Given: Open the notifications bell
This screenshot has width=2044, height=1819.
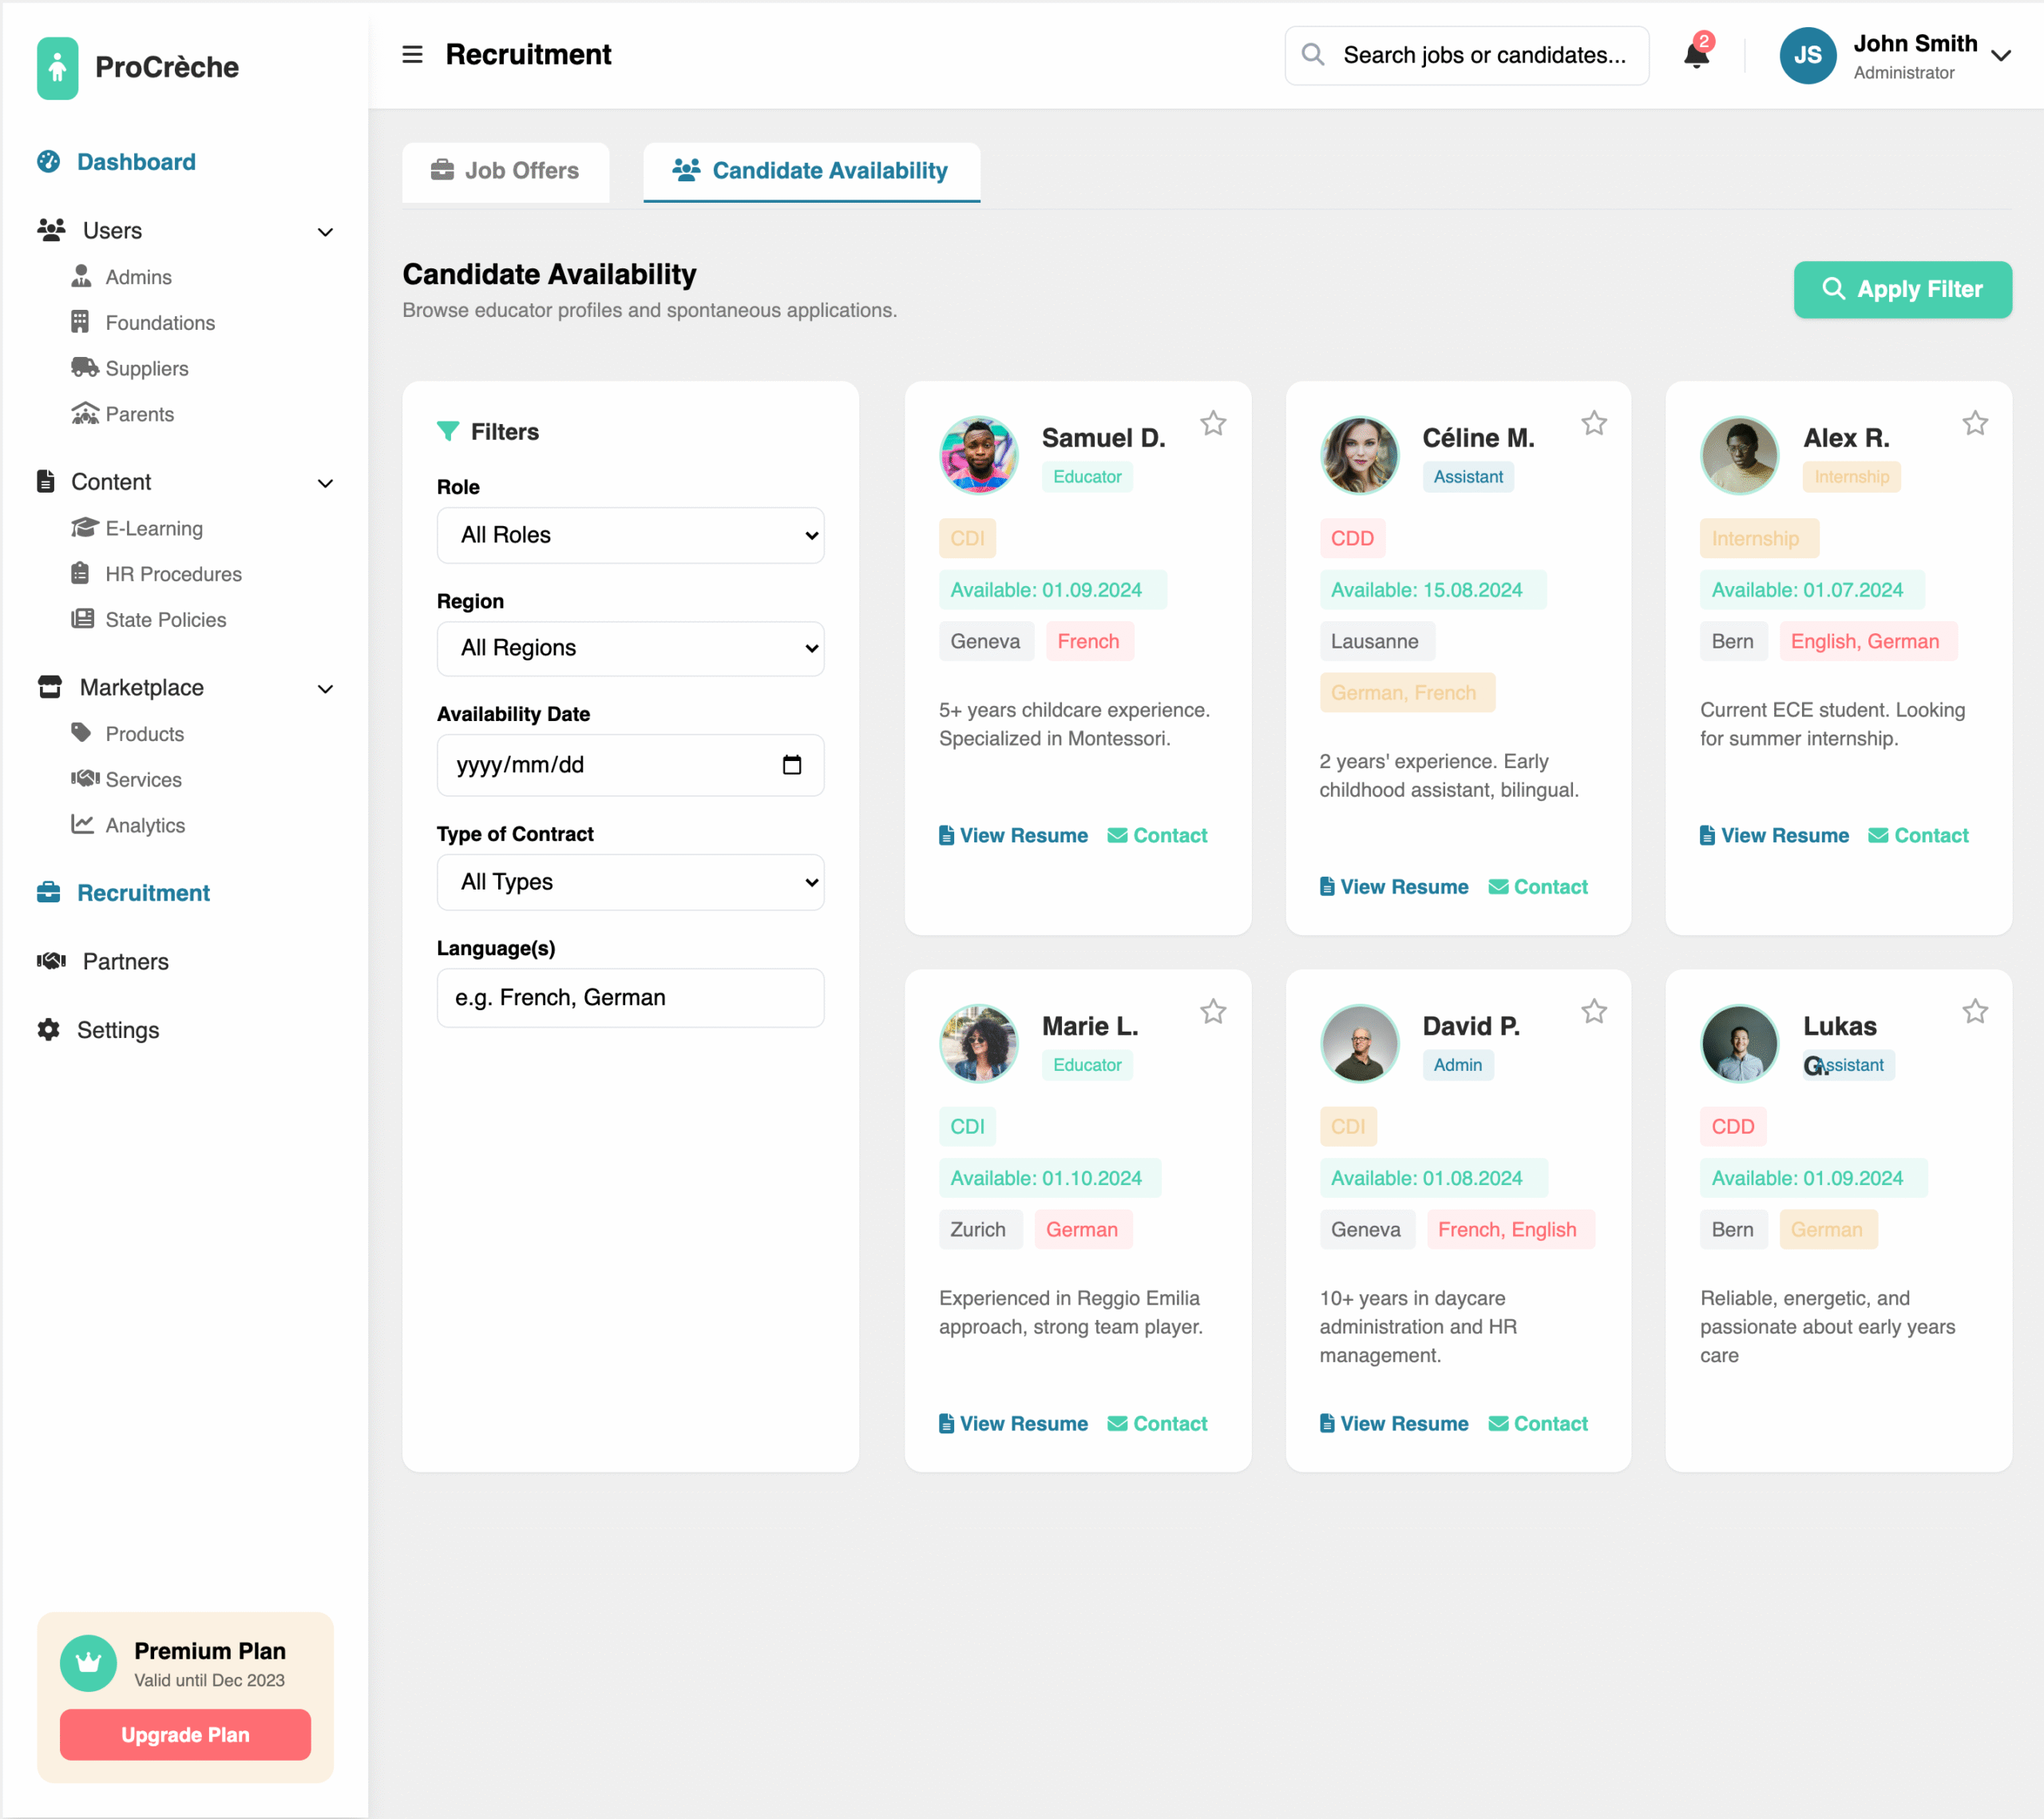Looking at the screenshot, I should pyautogui.click(x=1696, y=55).
